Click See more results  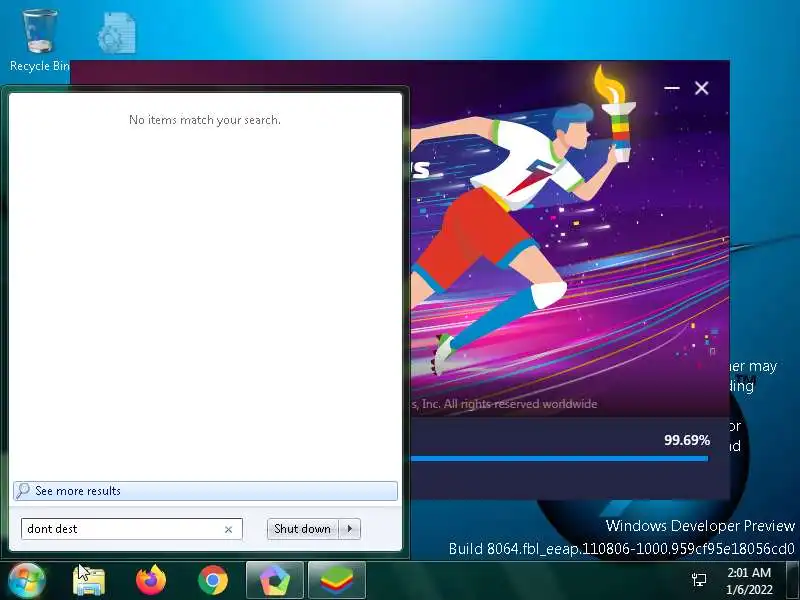(x=205, y=491)
